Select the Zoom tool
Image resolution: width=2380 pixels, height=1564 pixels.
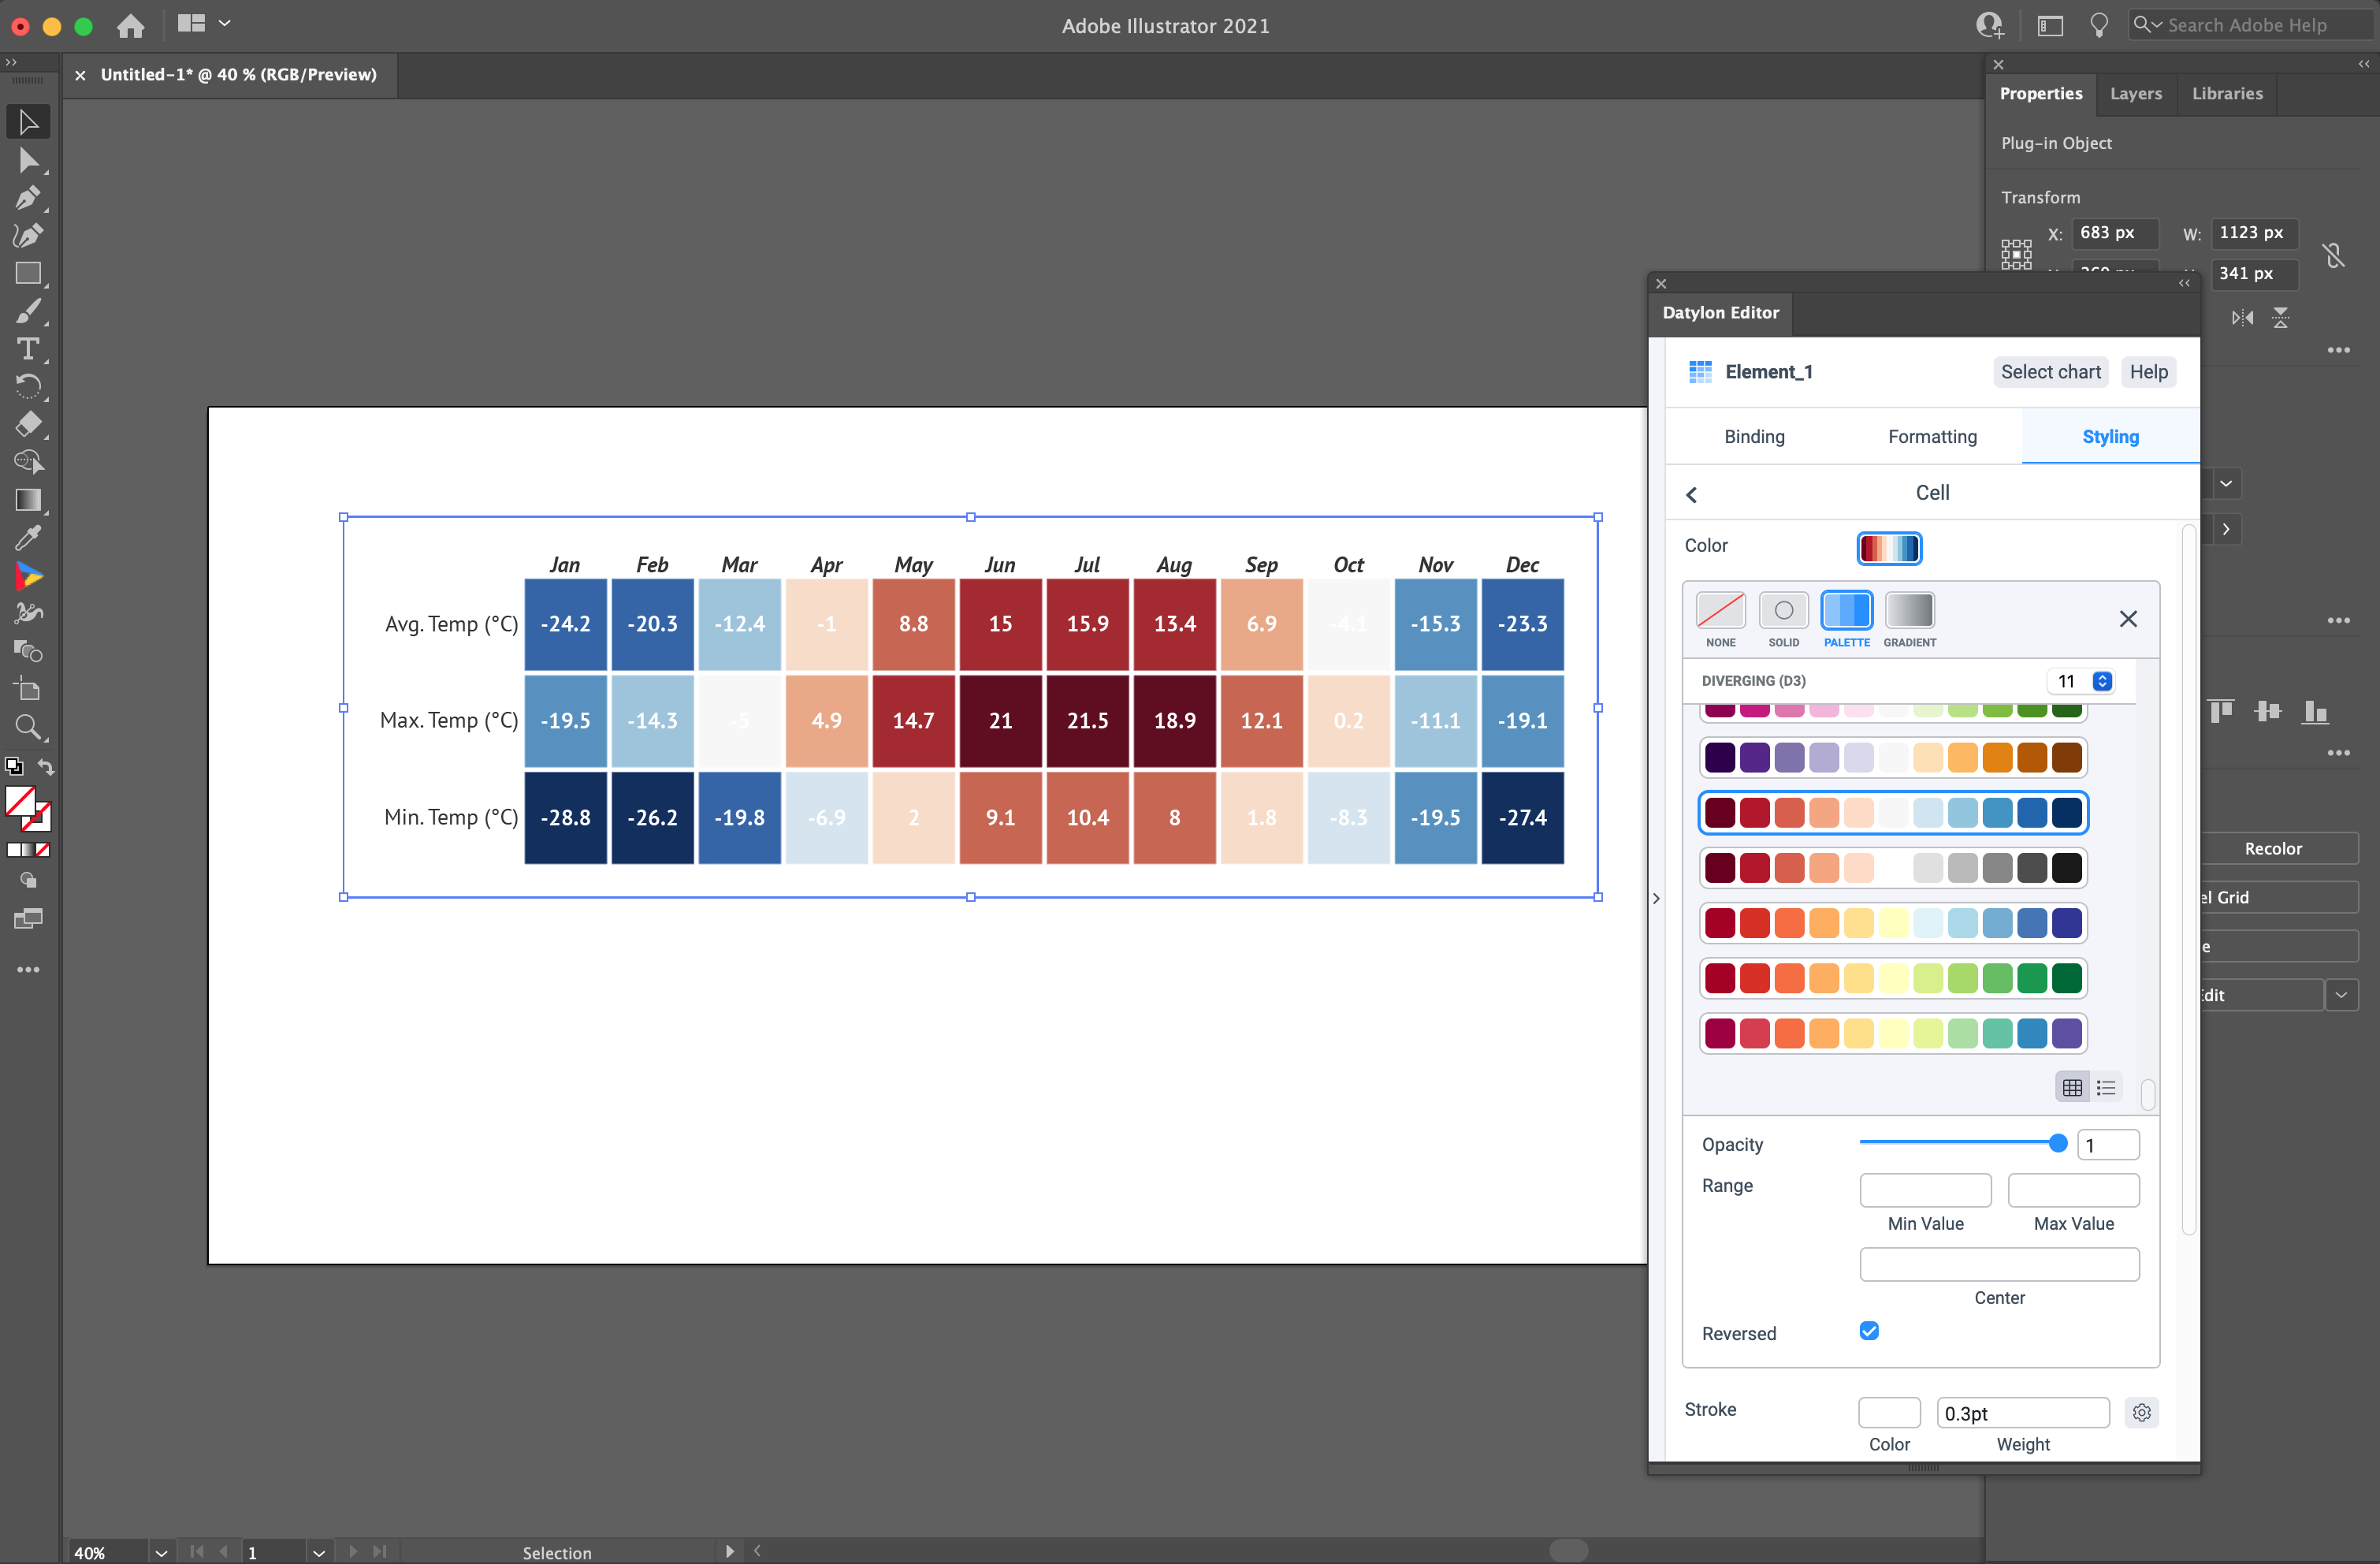(27, 727)
